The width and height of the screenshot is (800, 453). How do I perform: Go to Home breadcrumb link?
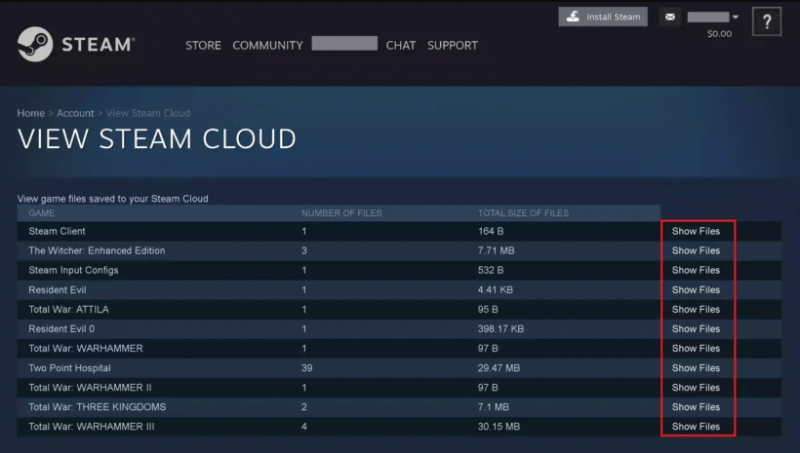pyautogui.click(x=31, y=113)
